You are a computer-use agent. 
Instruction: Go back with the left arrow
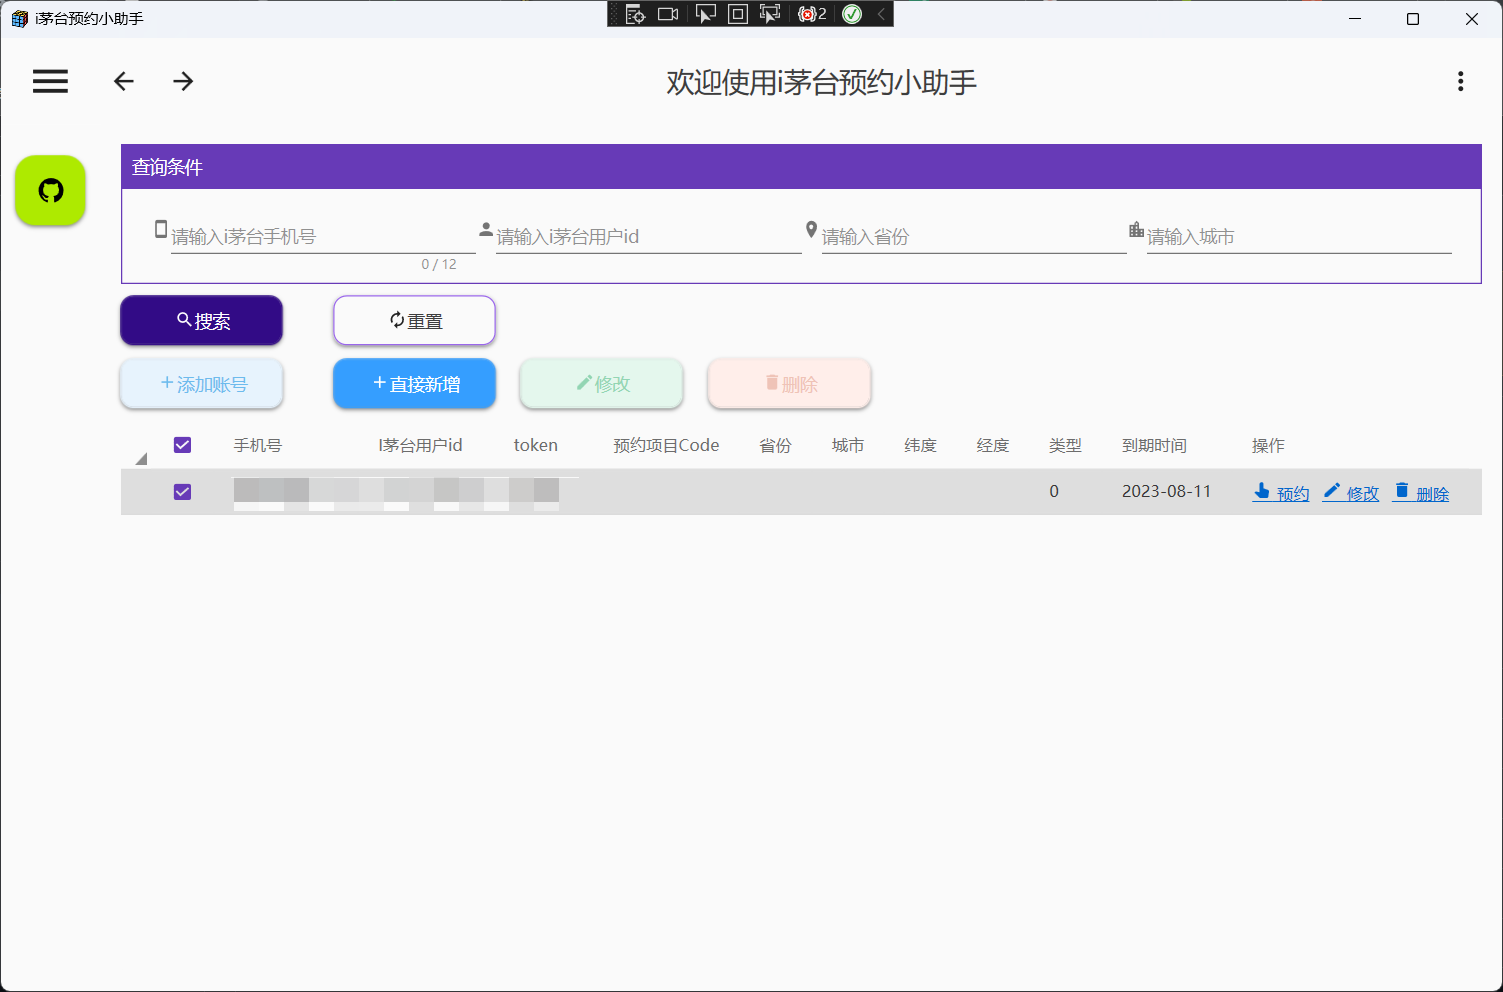124,81
